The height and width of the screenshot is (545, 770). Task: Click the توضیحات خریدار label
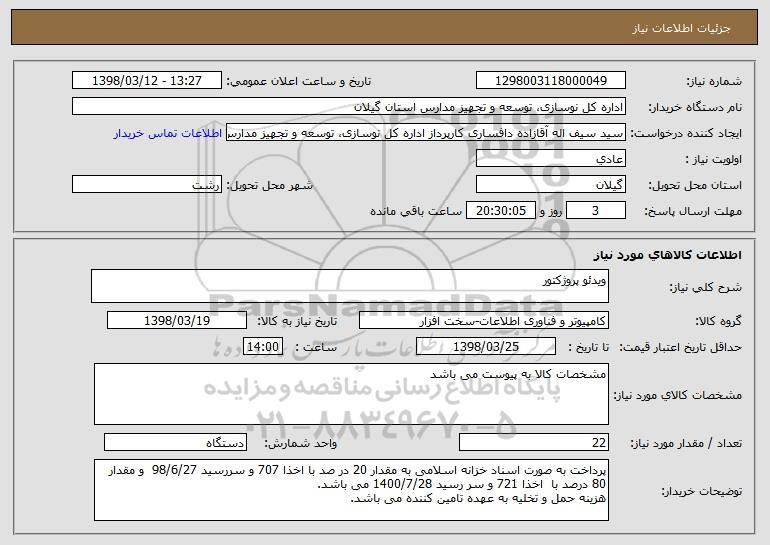701,491
